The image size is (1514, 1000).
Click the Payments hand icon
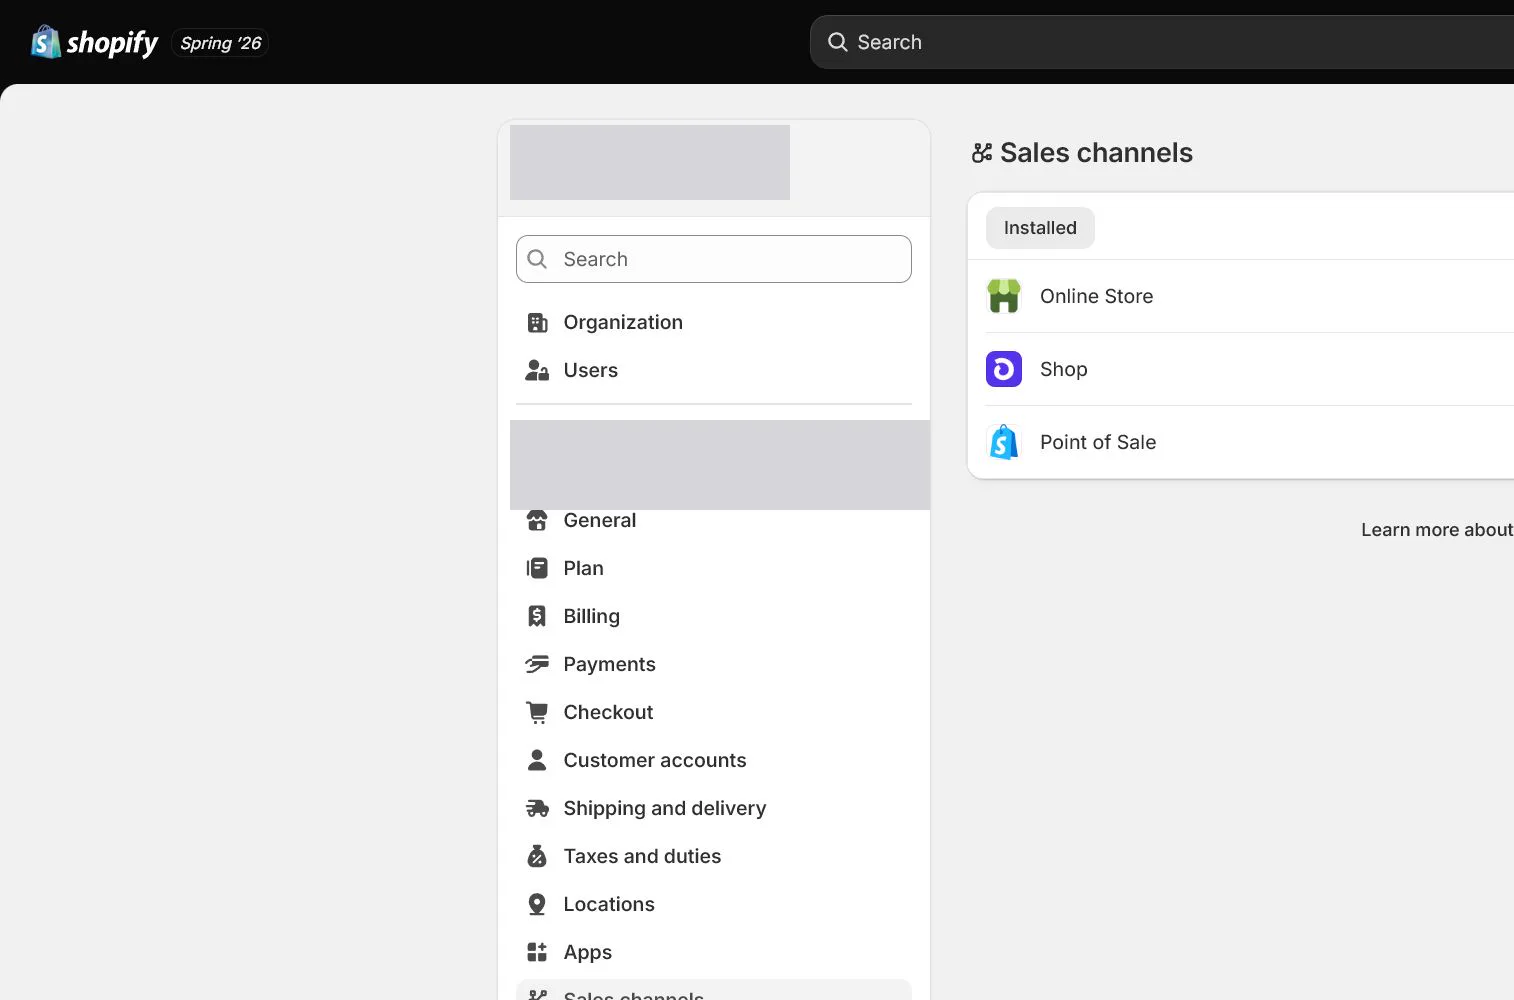[x=537, y=664]
